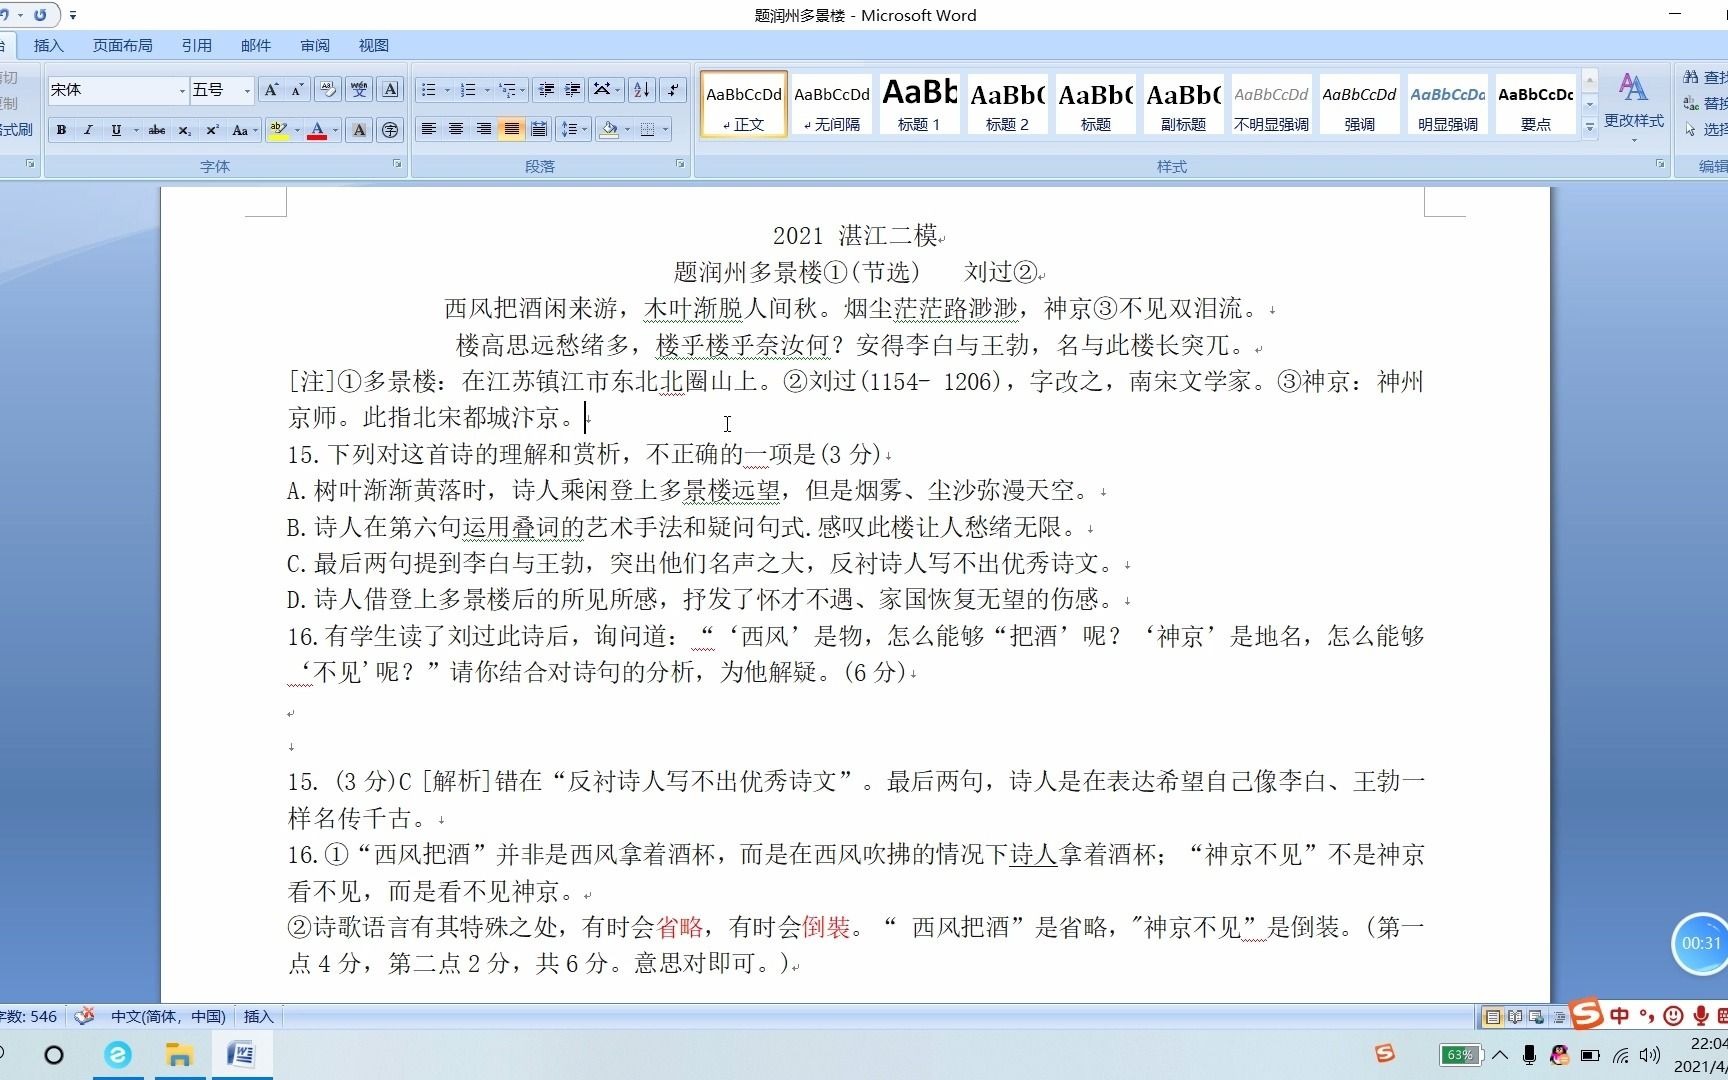Viewport: 1728px width, 1080px height.
Task: Toggle Bold formatting
Action: (x=61, y=130)
